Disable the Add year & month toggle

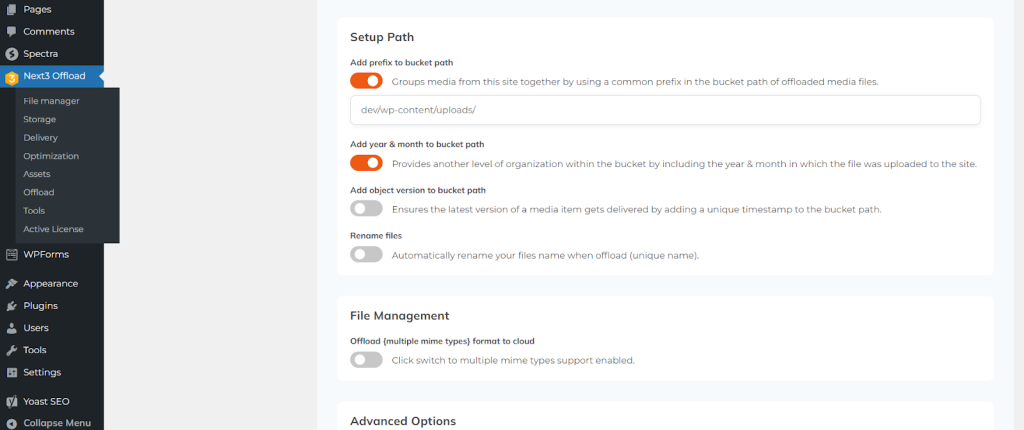click(x=366, y=163)
